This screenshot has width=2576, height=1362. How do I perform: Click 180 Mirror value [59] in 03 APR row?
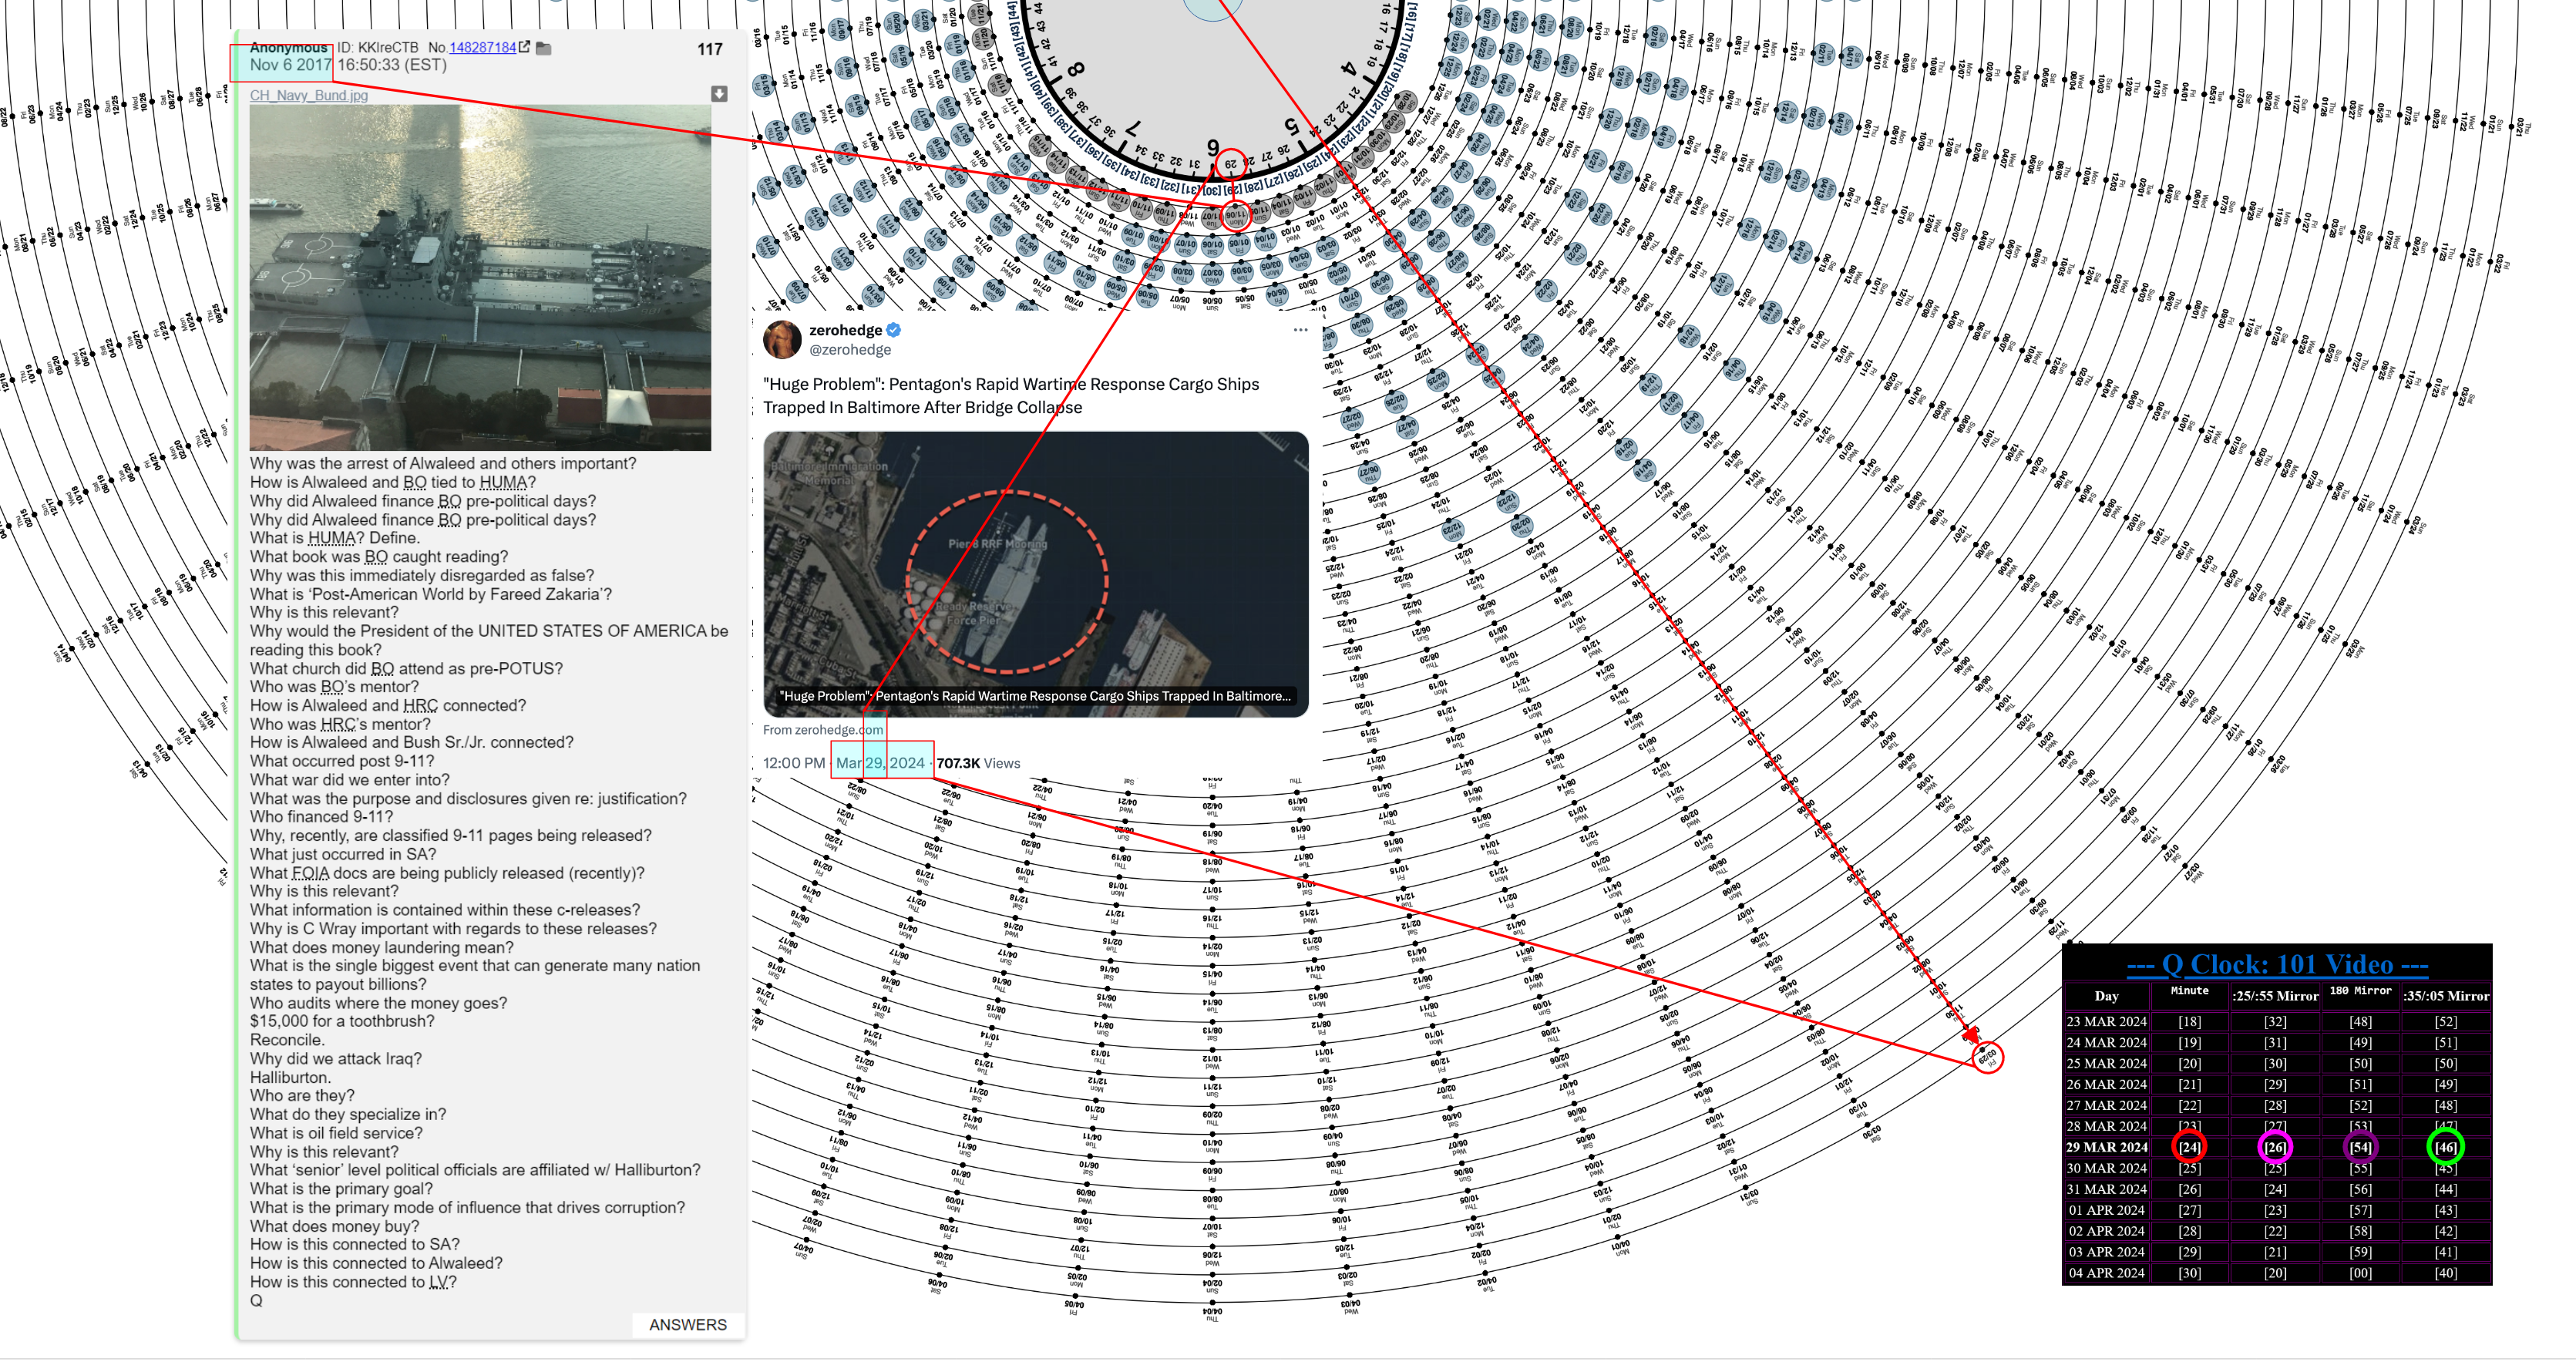pyautogui.click(x=2360, y=1253)
